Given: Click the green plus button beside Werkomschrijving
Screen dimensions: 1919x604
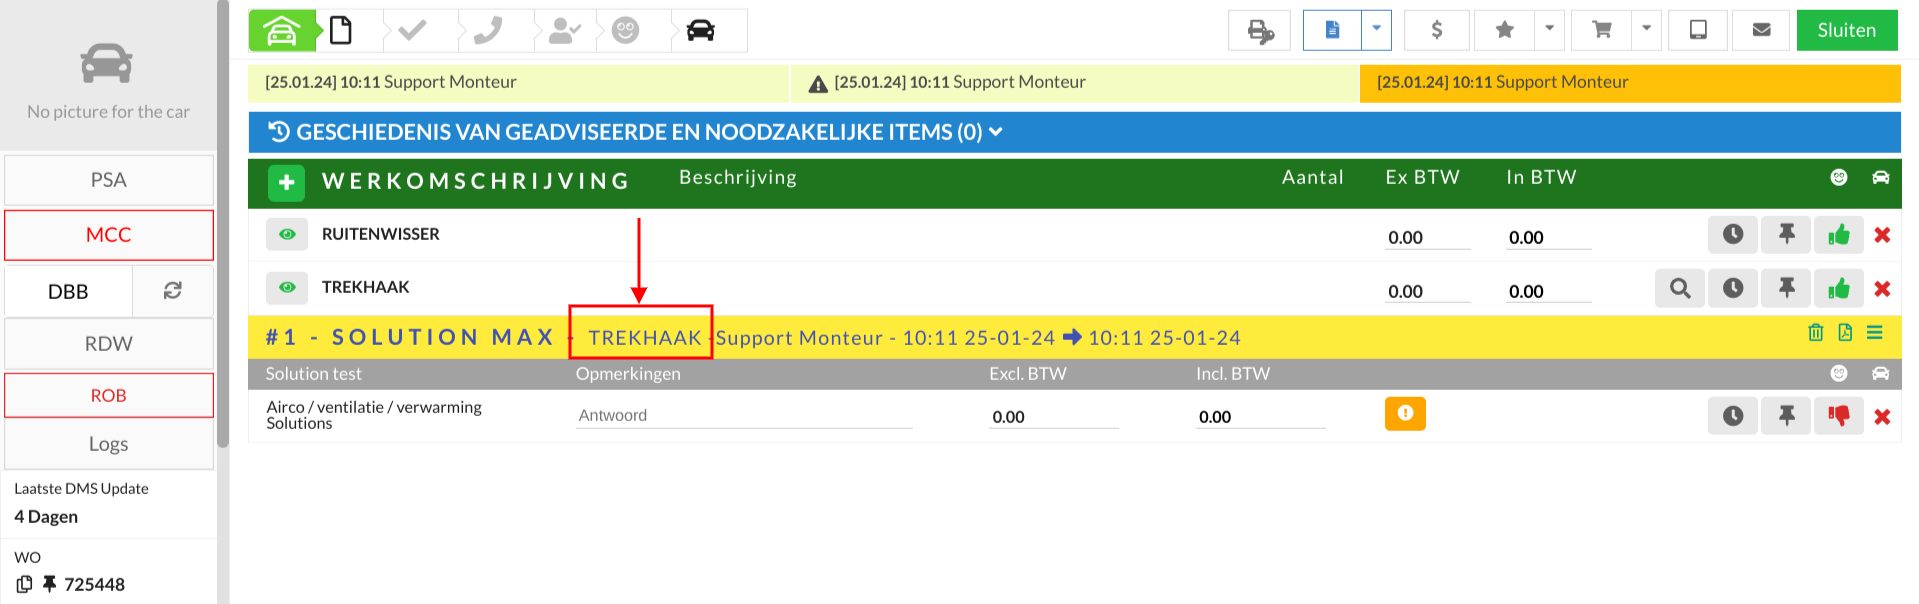Looking at the screenshot, I should click(x=287, y=182).
